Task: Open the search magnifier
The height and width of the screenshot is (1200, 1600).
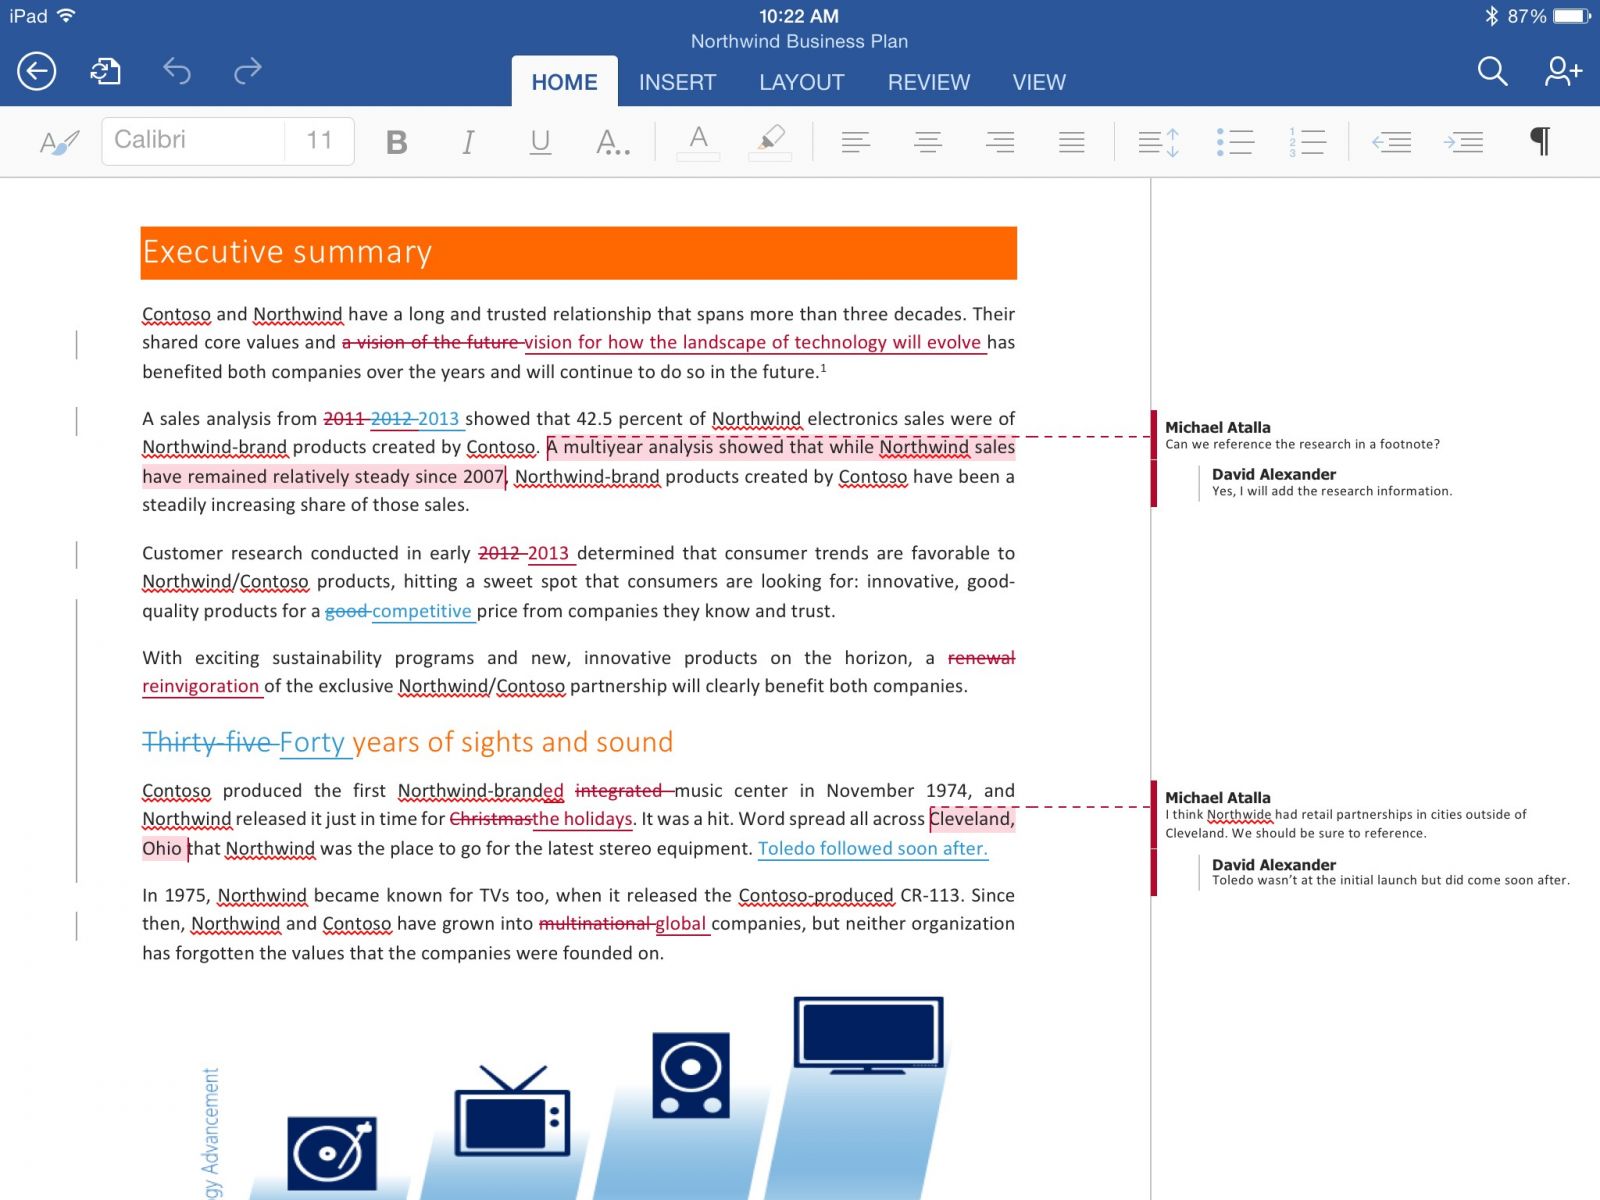Action: 1492,71
